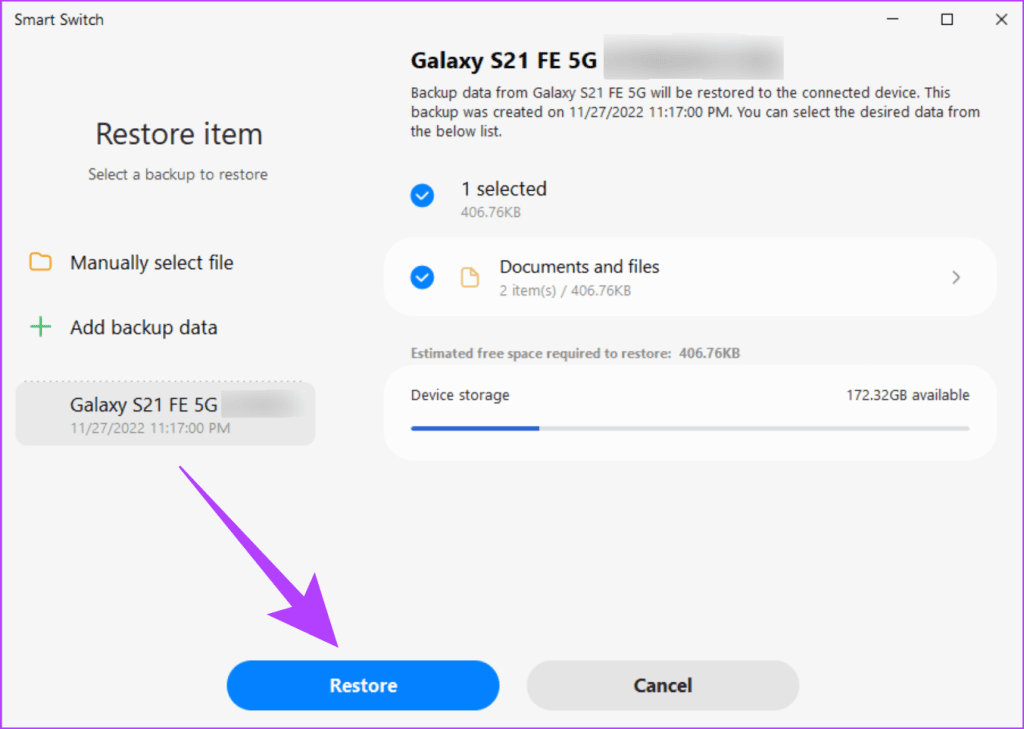Click the green plus icon to add backup data
This screenshot has width=1024, height=729.
(40, 326)
